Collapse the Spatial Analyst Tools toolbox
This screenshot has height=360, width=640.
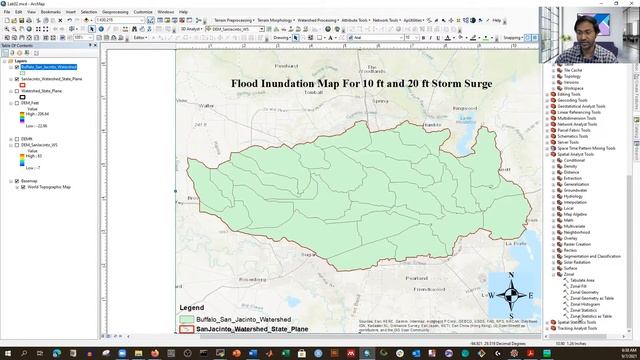click(x=547, y=155)
